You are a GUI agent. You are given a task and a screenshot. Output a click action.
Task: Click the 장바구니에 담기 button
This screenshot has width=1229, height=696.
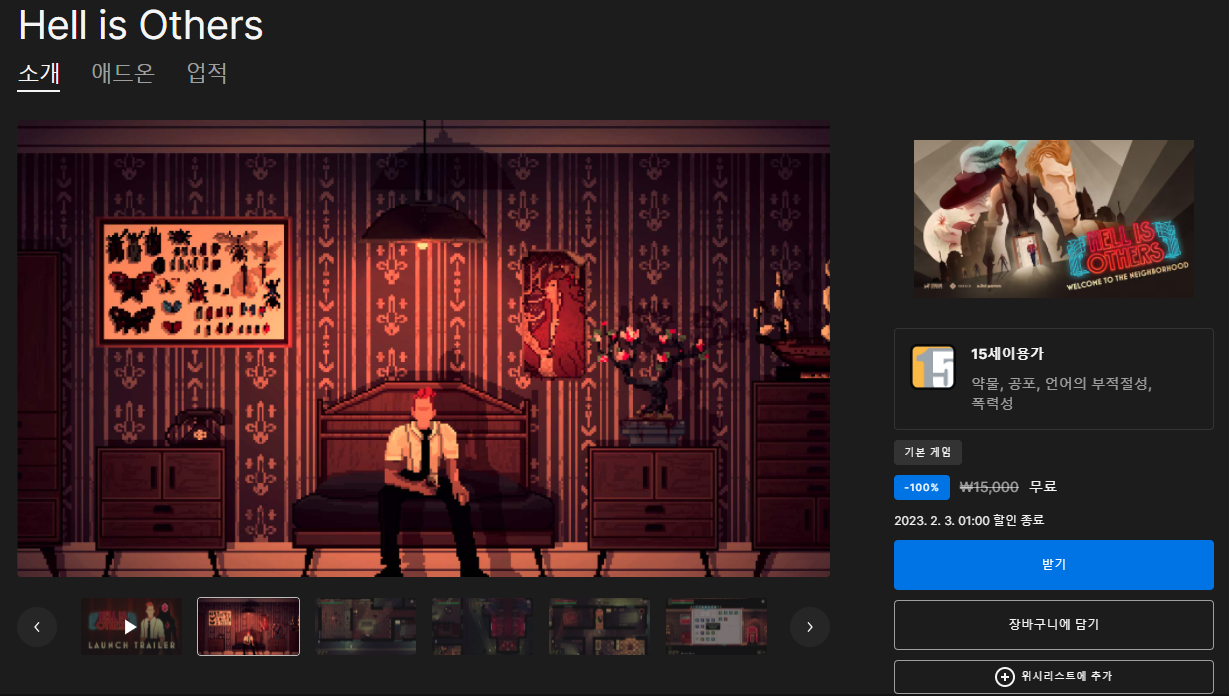tap(1053, 625)
